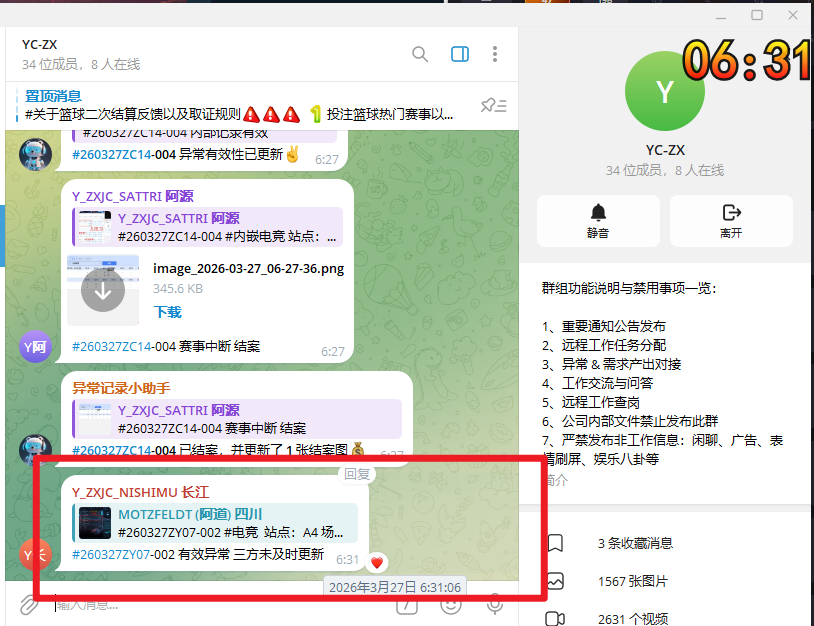Click the heart reaction on 6:31 message
Screen dimensions: 814x626
tap(377, 562)
